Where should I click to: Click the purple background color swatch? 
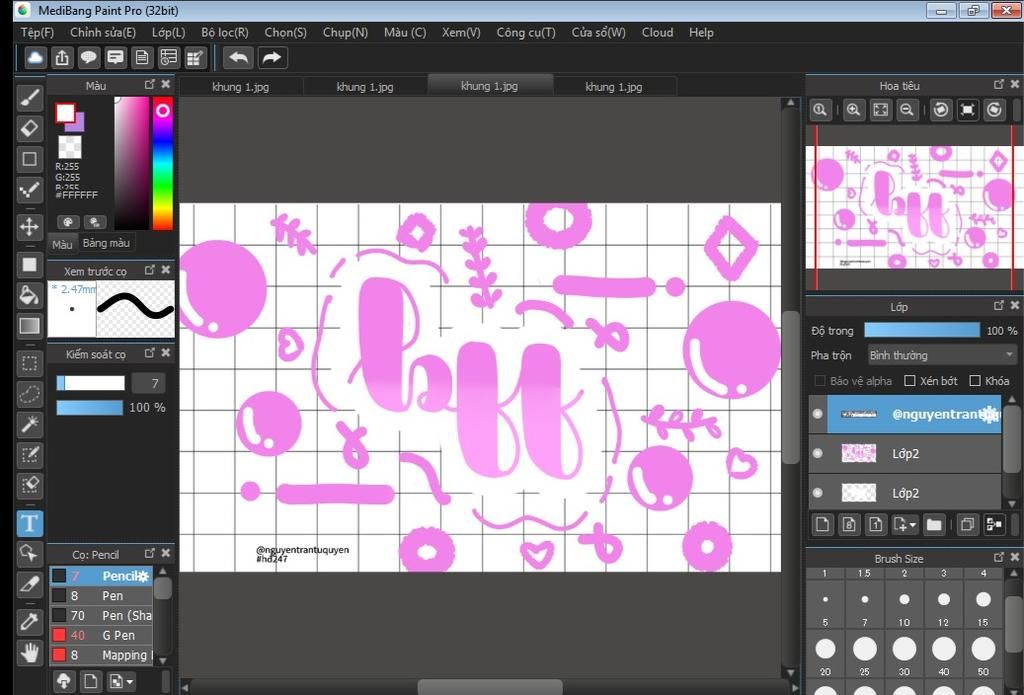tap(78, 124)
